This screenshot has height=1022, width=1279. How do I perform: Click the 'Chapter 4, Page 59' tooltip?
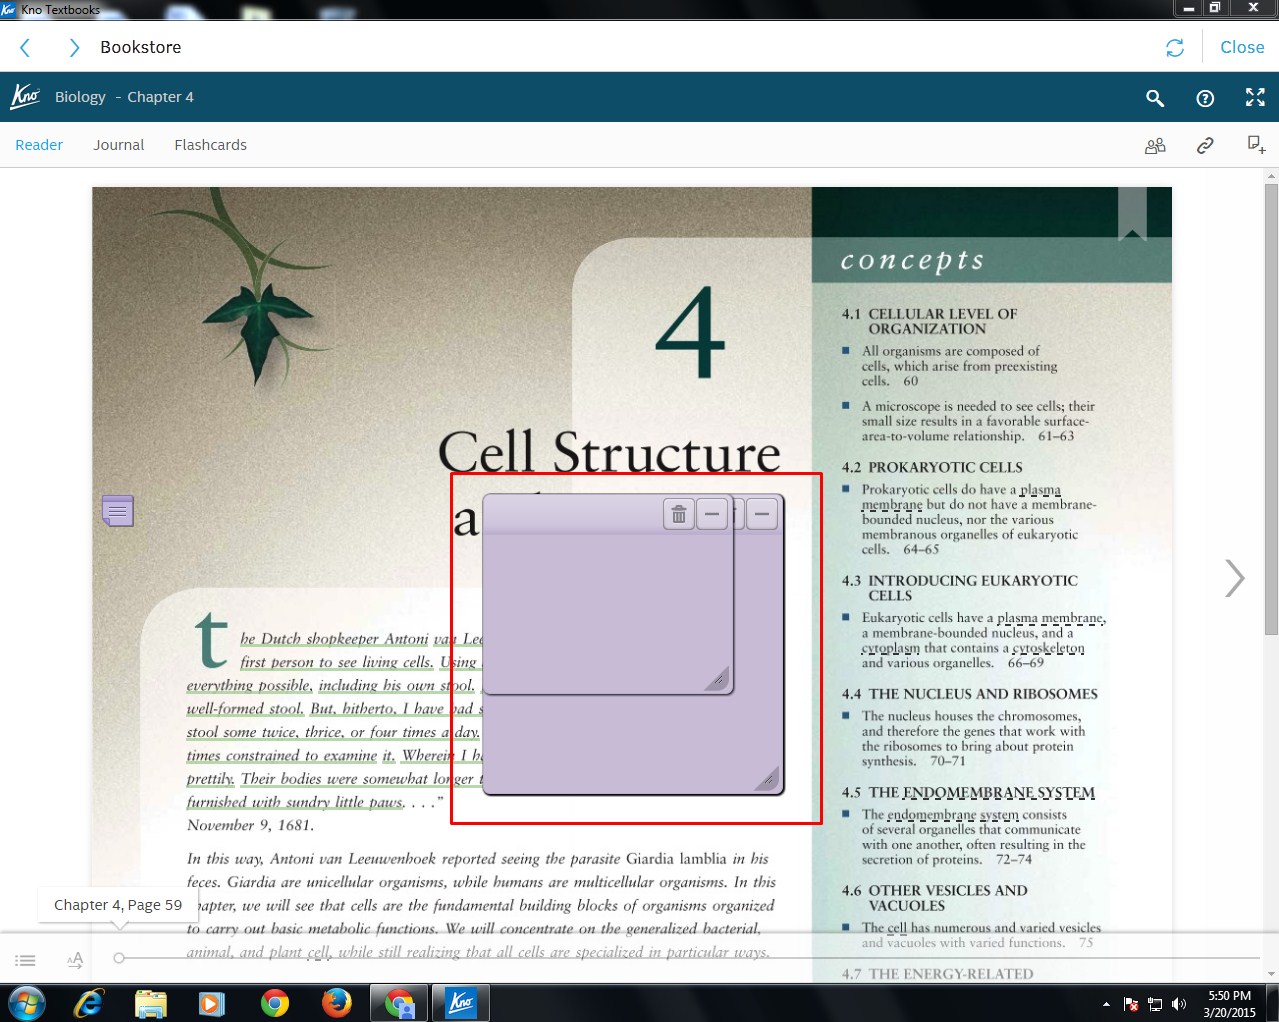point(118,905)
